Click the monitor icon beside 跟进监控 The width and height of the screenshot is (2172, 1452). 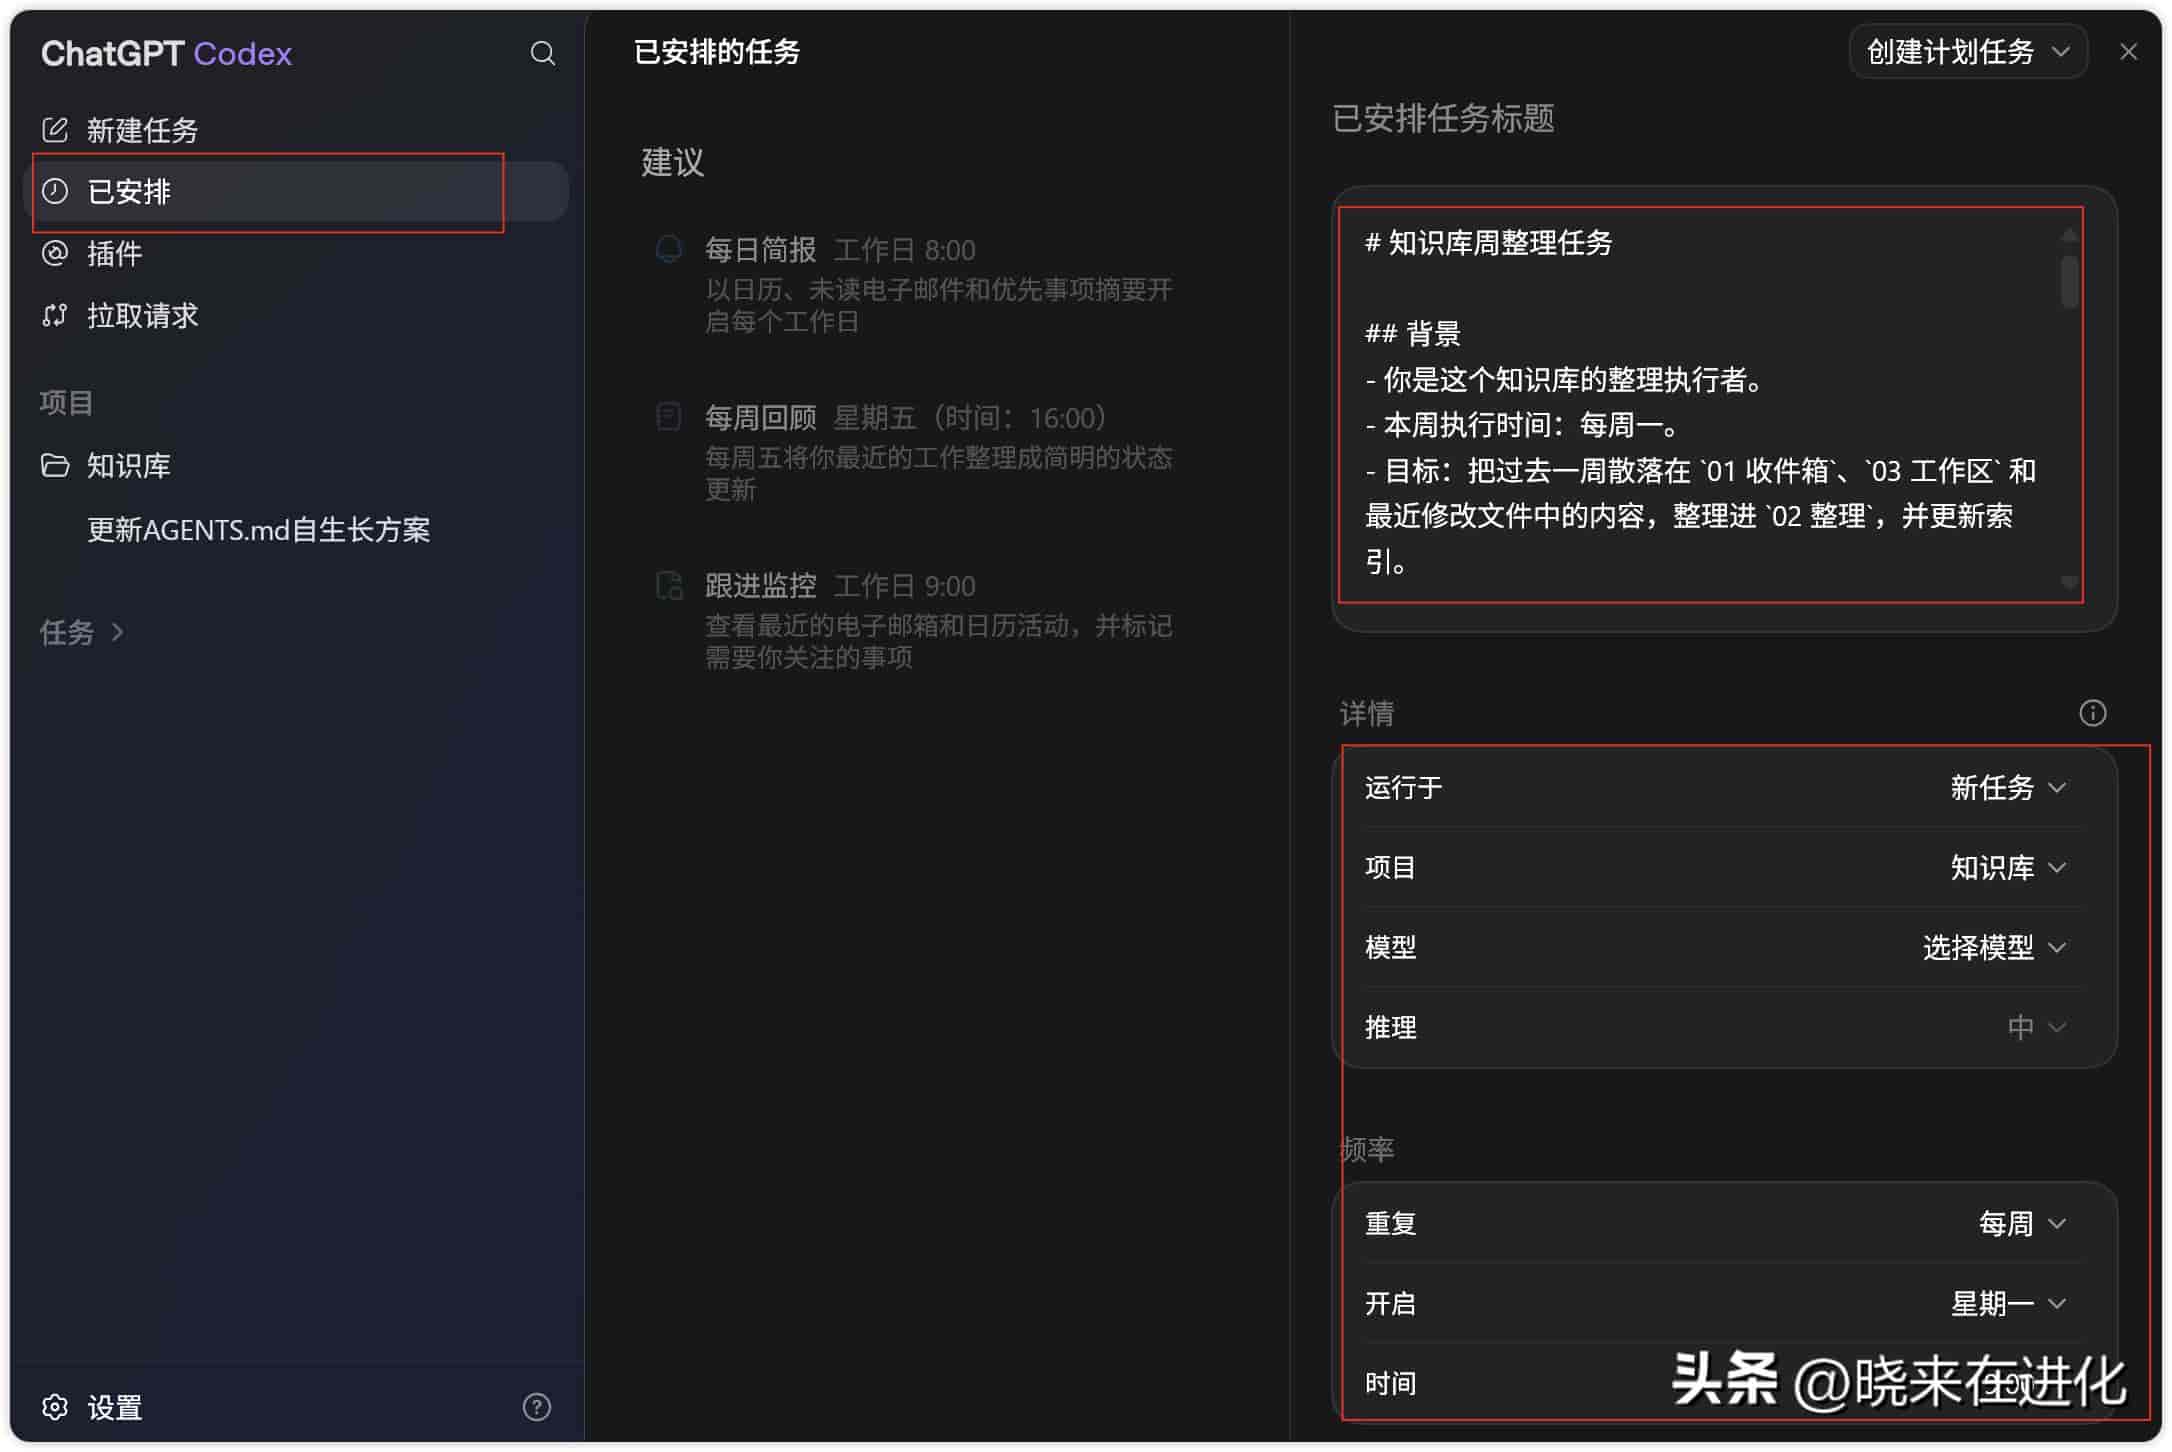669,585
